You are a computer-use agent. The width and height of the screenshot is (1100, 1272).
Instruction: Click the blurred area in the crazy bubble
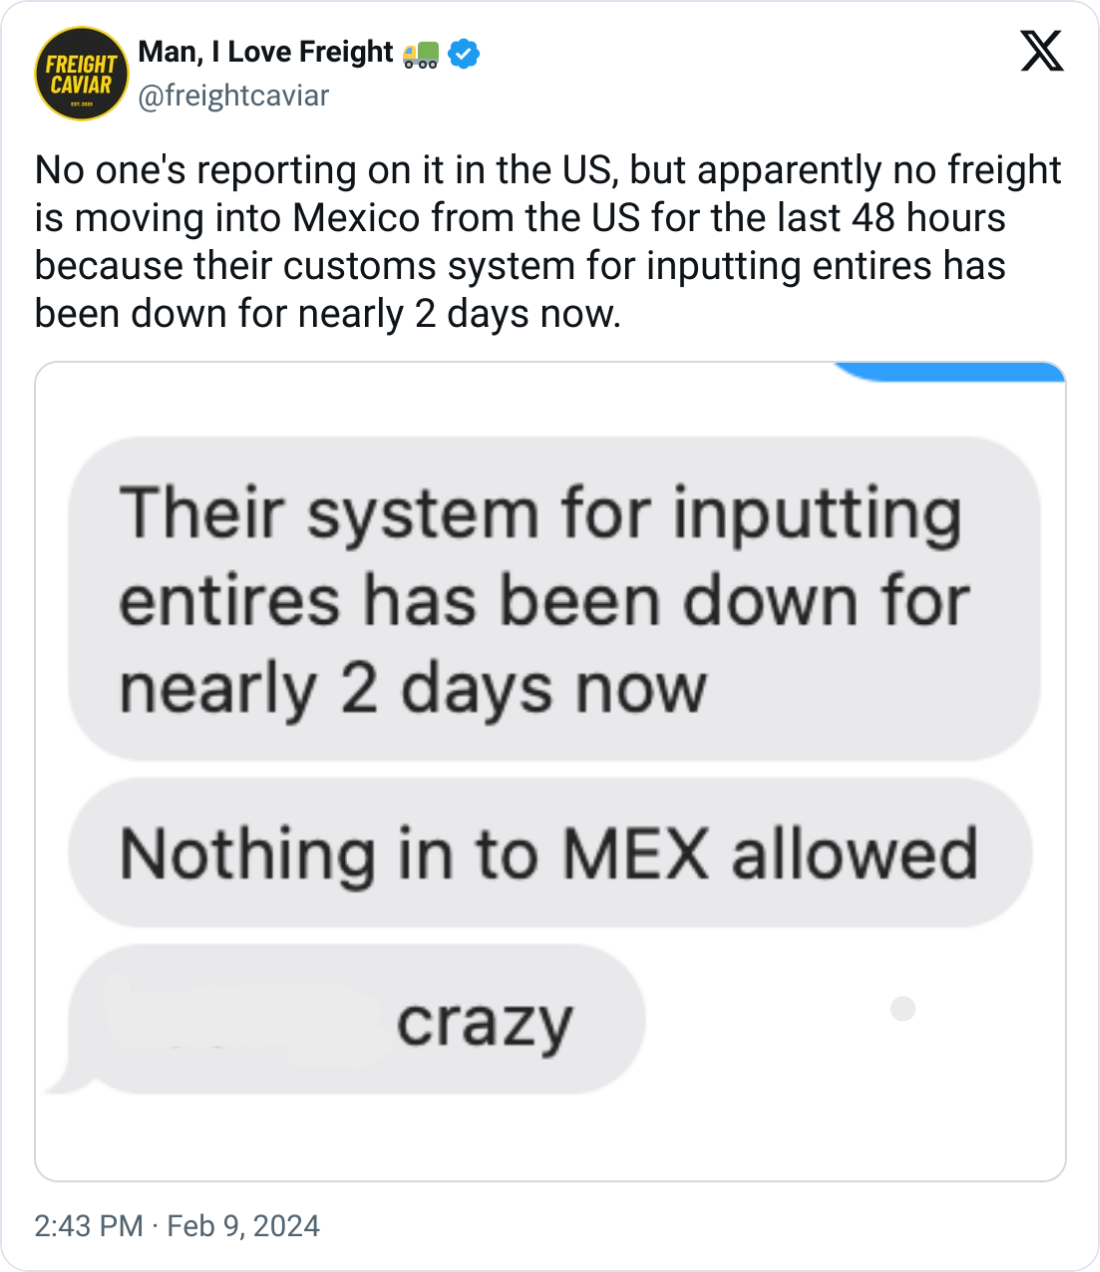[240, 1018]
